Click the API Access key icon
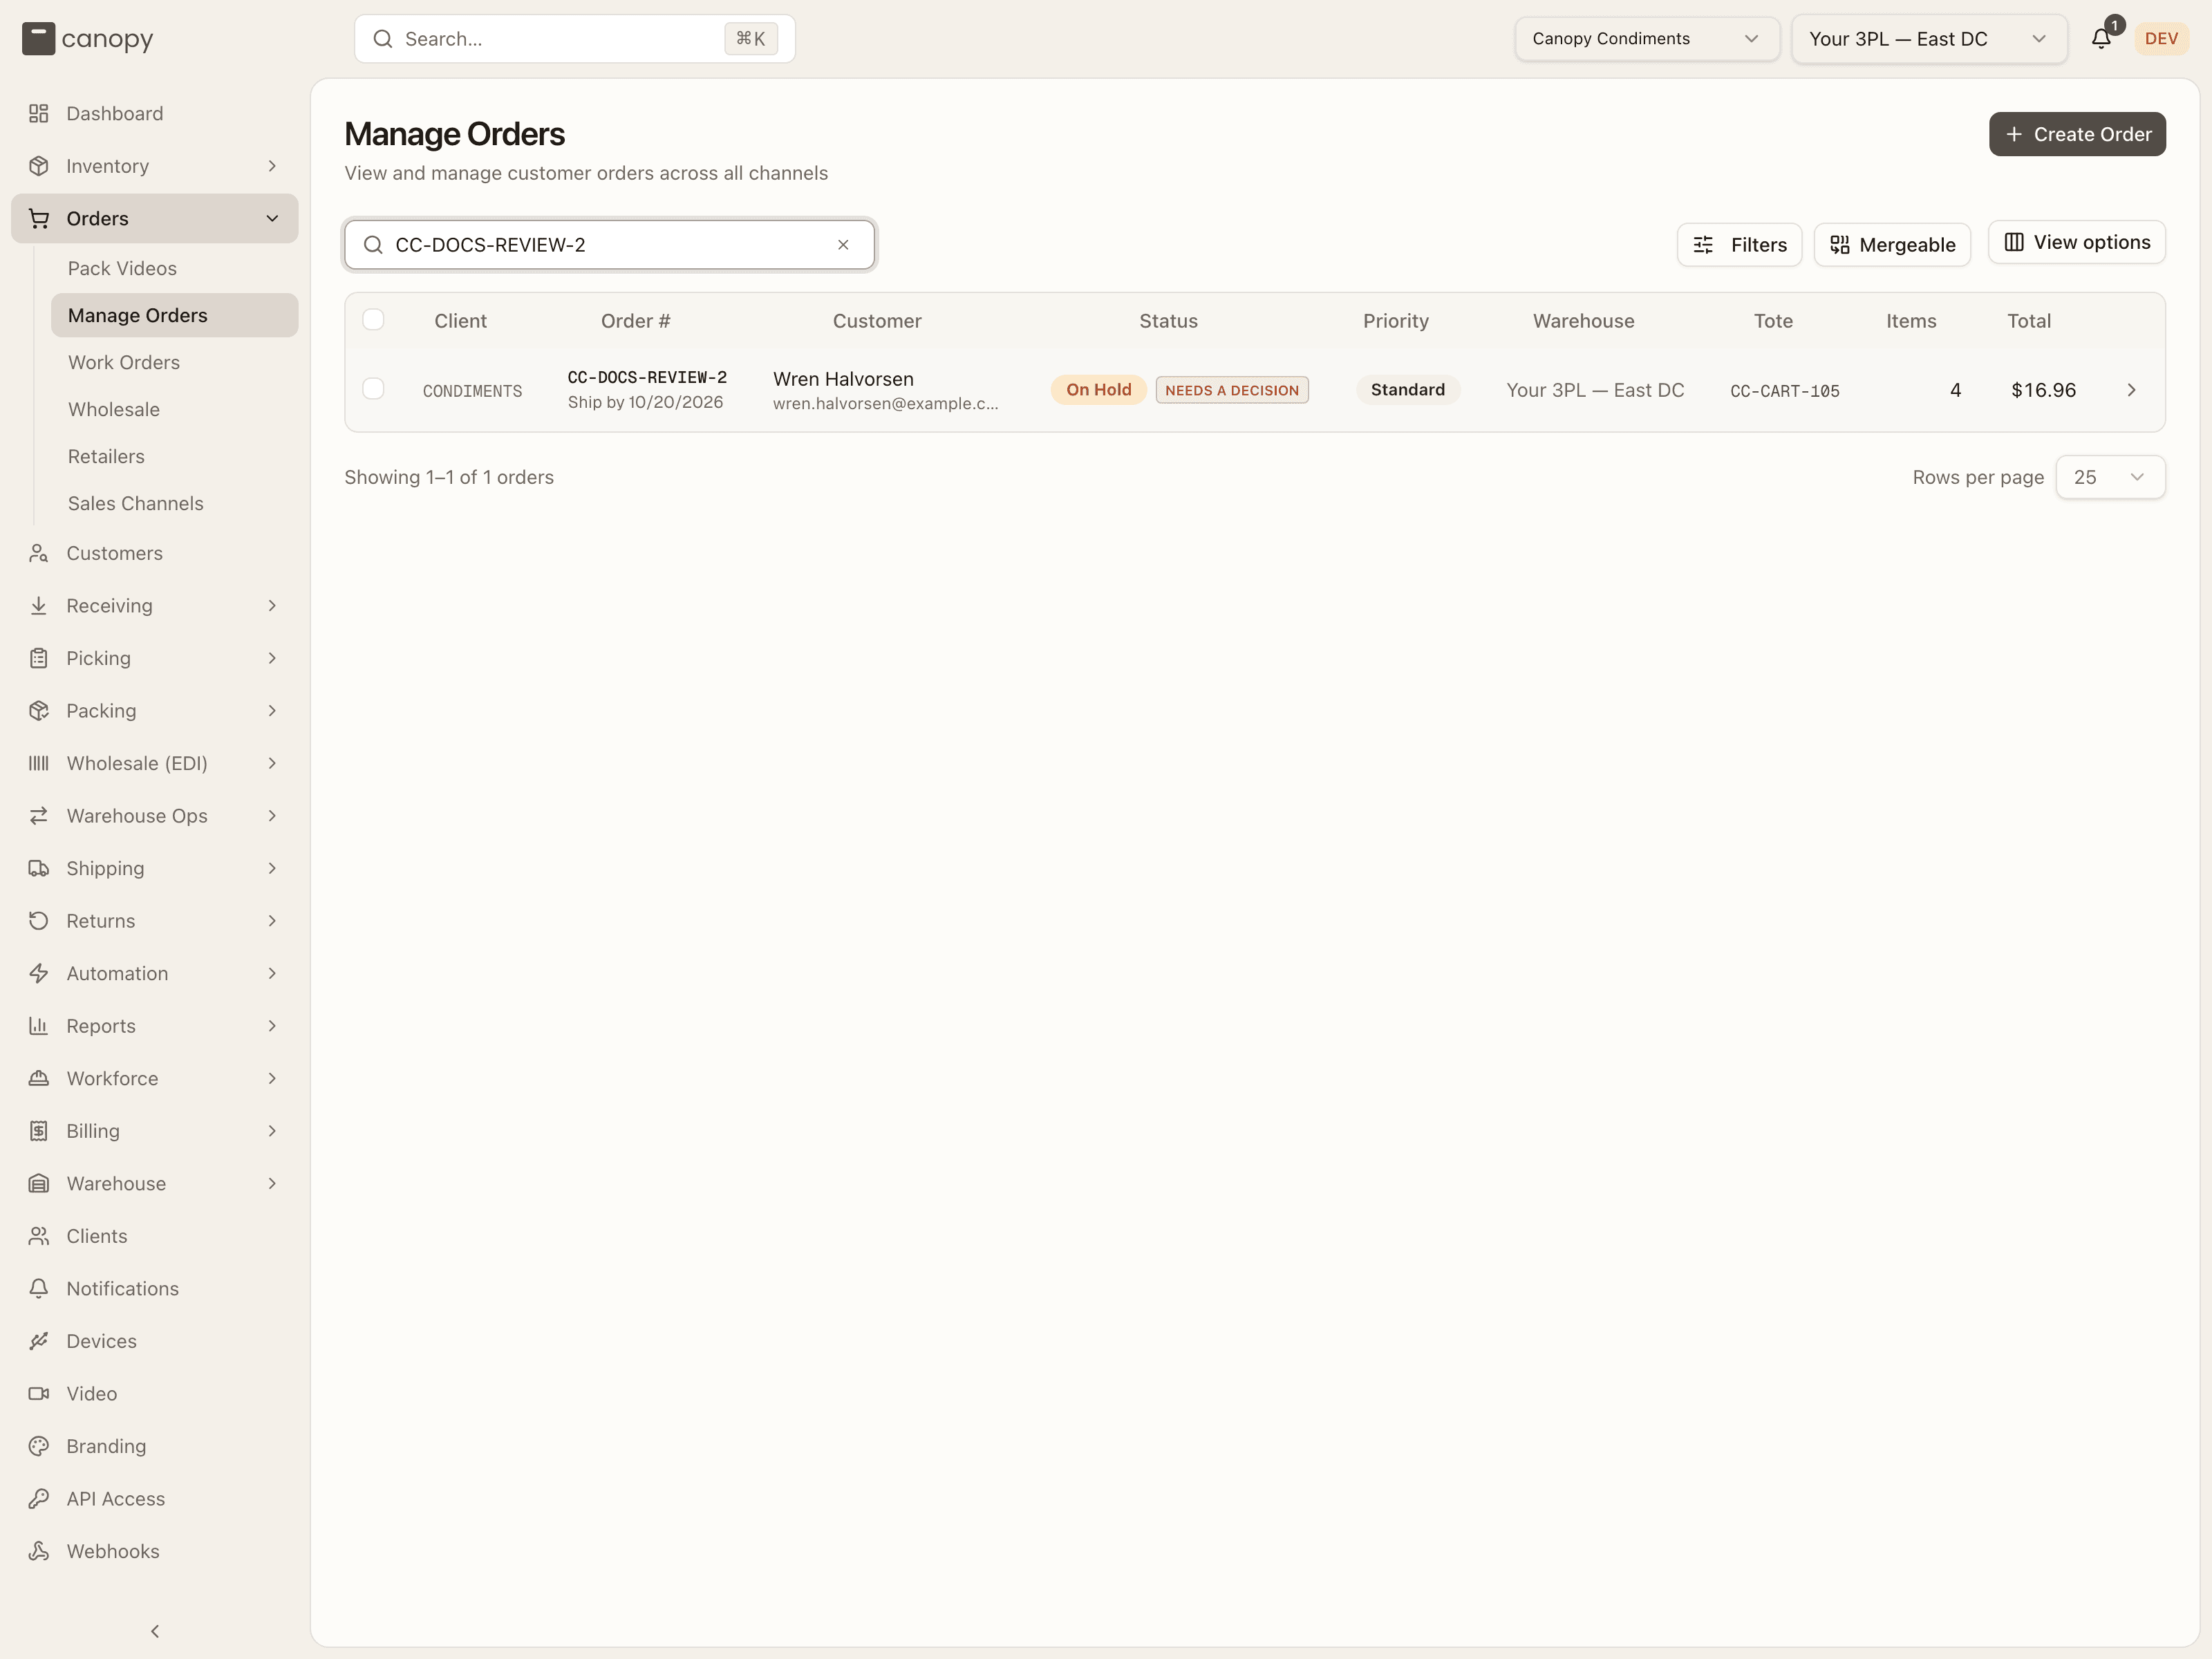2212x1659 pixels. pos(39,1498)
